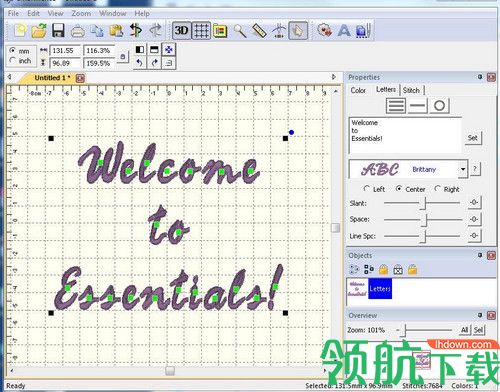Add lettering with the A icon
Viewport: 500px width, 392px height.
click(344, 31)
